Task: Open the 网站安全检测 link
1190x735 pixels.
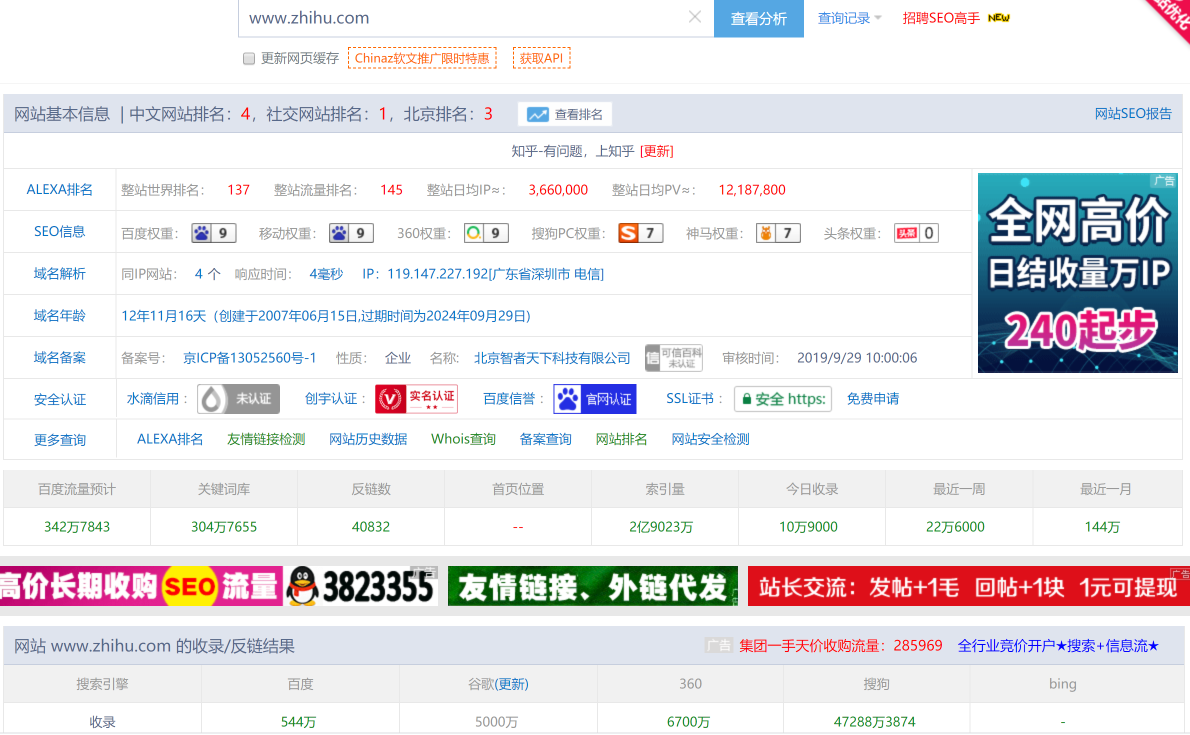Action: tap(710, 439)
